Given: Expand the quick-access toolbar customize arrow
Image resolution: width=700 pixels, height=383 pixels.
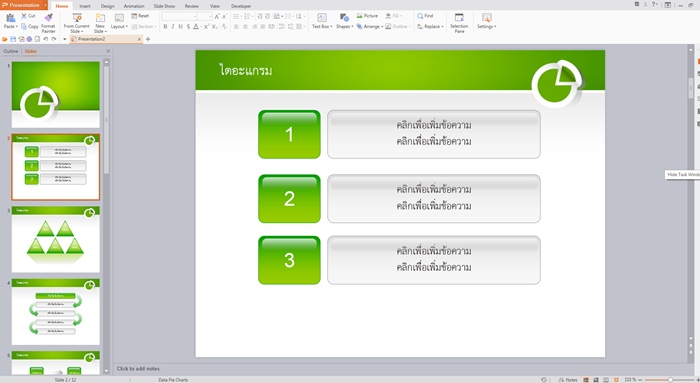Looking at the screenshot, I should tap(64, 39).
